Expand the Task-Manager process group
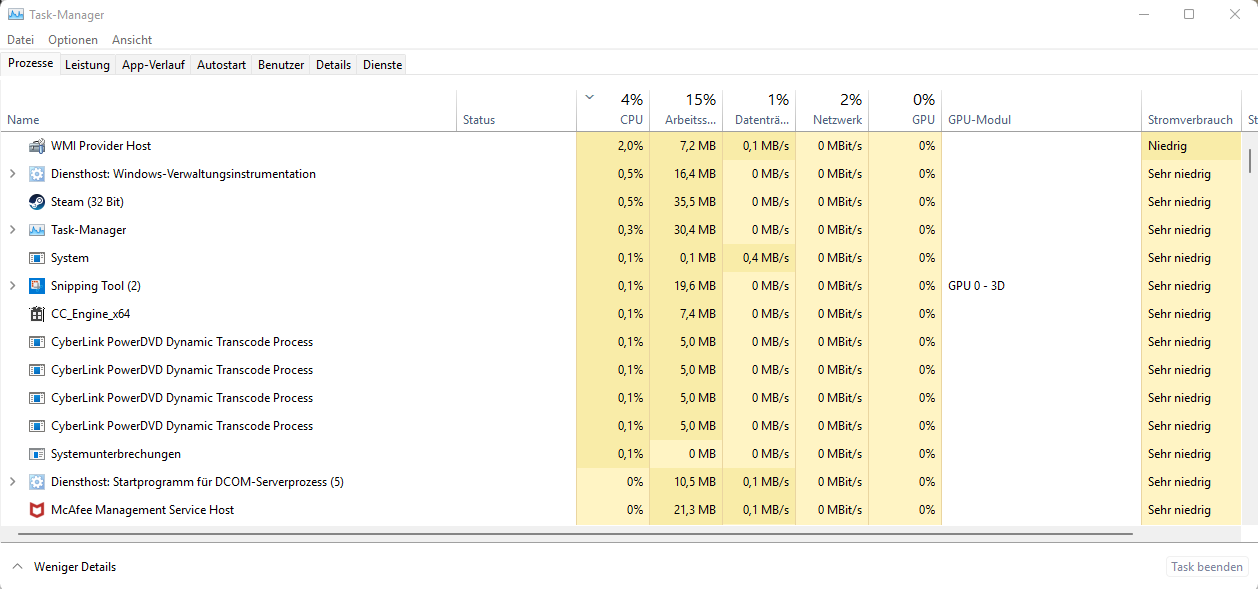The height and width of the screenshot is (589, 1258). coord(12,230)
